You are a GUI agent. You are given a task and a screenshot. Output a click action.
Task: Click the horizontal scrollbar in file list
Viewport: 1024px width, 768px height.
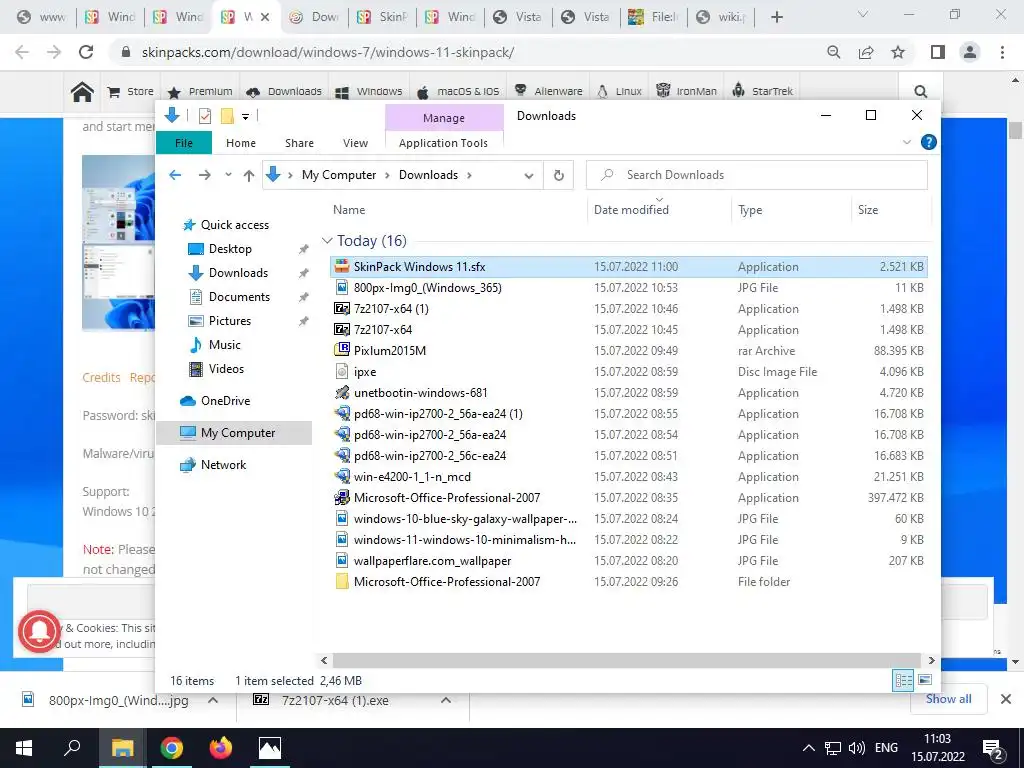627,660
